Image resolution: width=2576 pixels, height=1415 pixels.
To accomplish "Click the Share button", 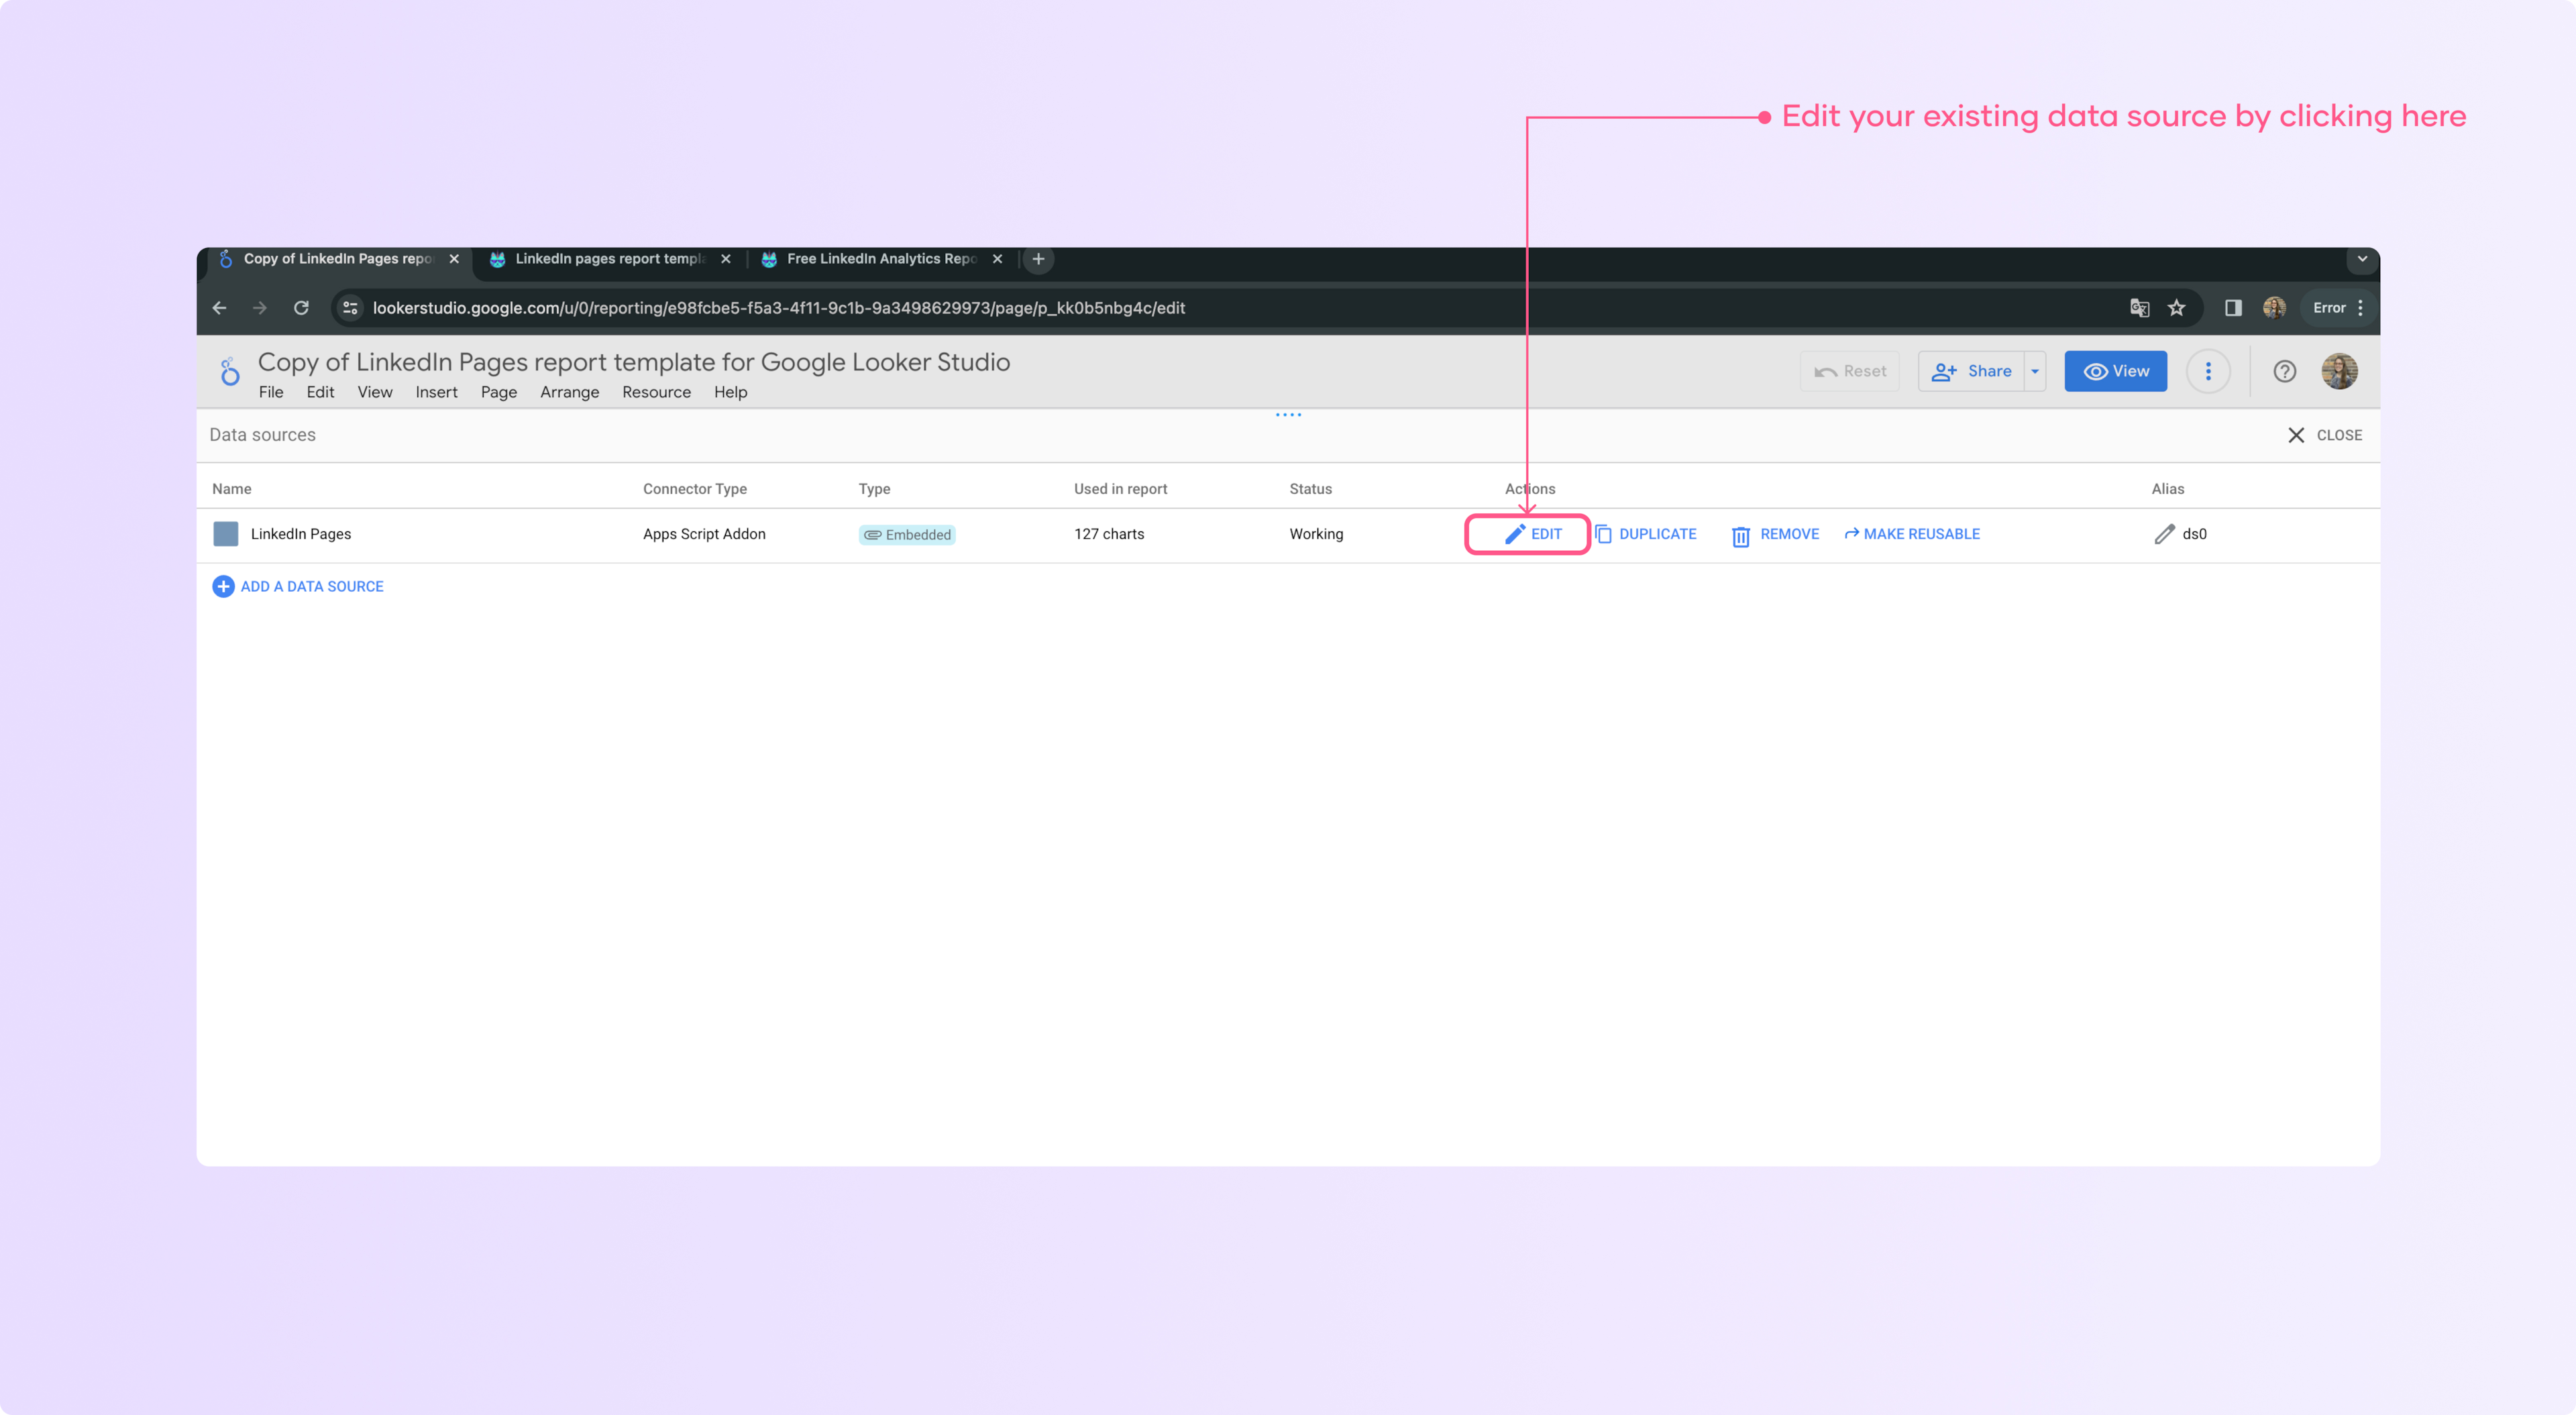I will (1971, 372).
